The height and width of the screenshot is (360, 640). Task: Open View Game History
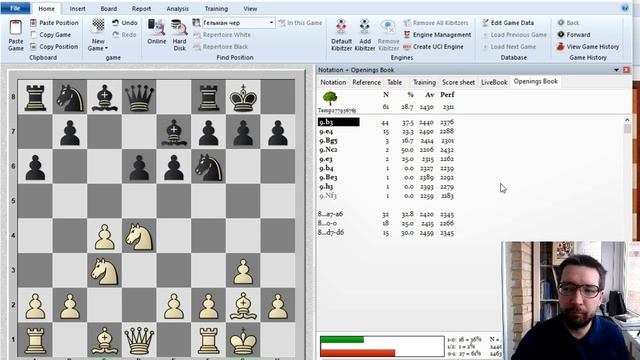tap(588, 47)
